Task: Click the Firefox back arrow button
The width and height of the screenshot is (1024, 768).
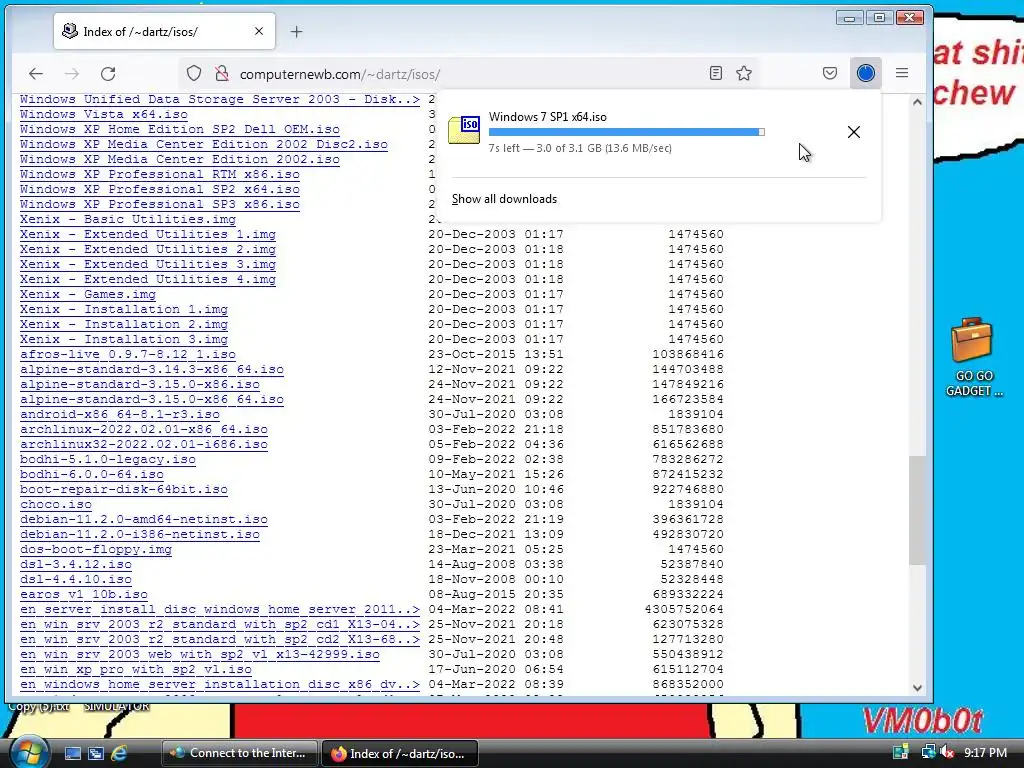Action: (x=36, y=74)
